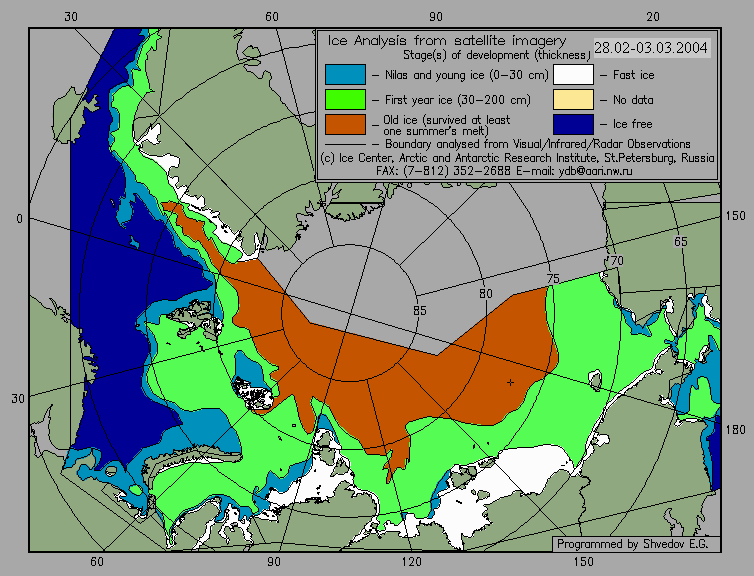Click the 120 longitude axis label

click(x=412, y=562)
